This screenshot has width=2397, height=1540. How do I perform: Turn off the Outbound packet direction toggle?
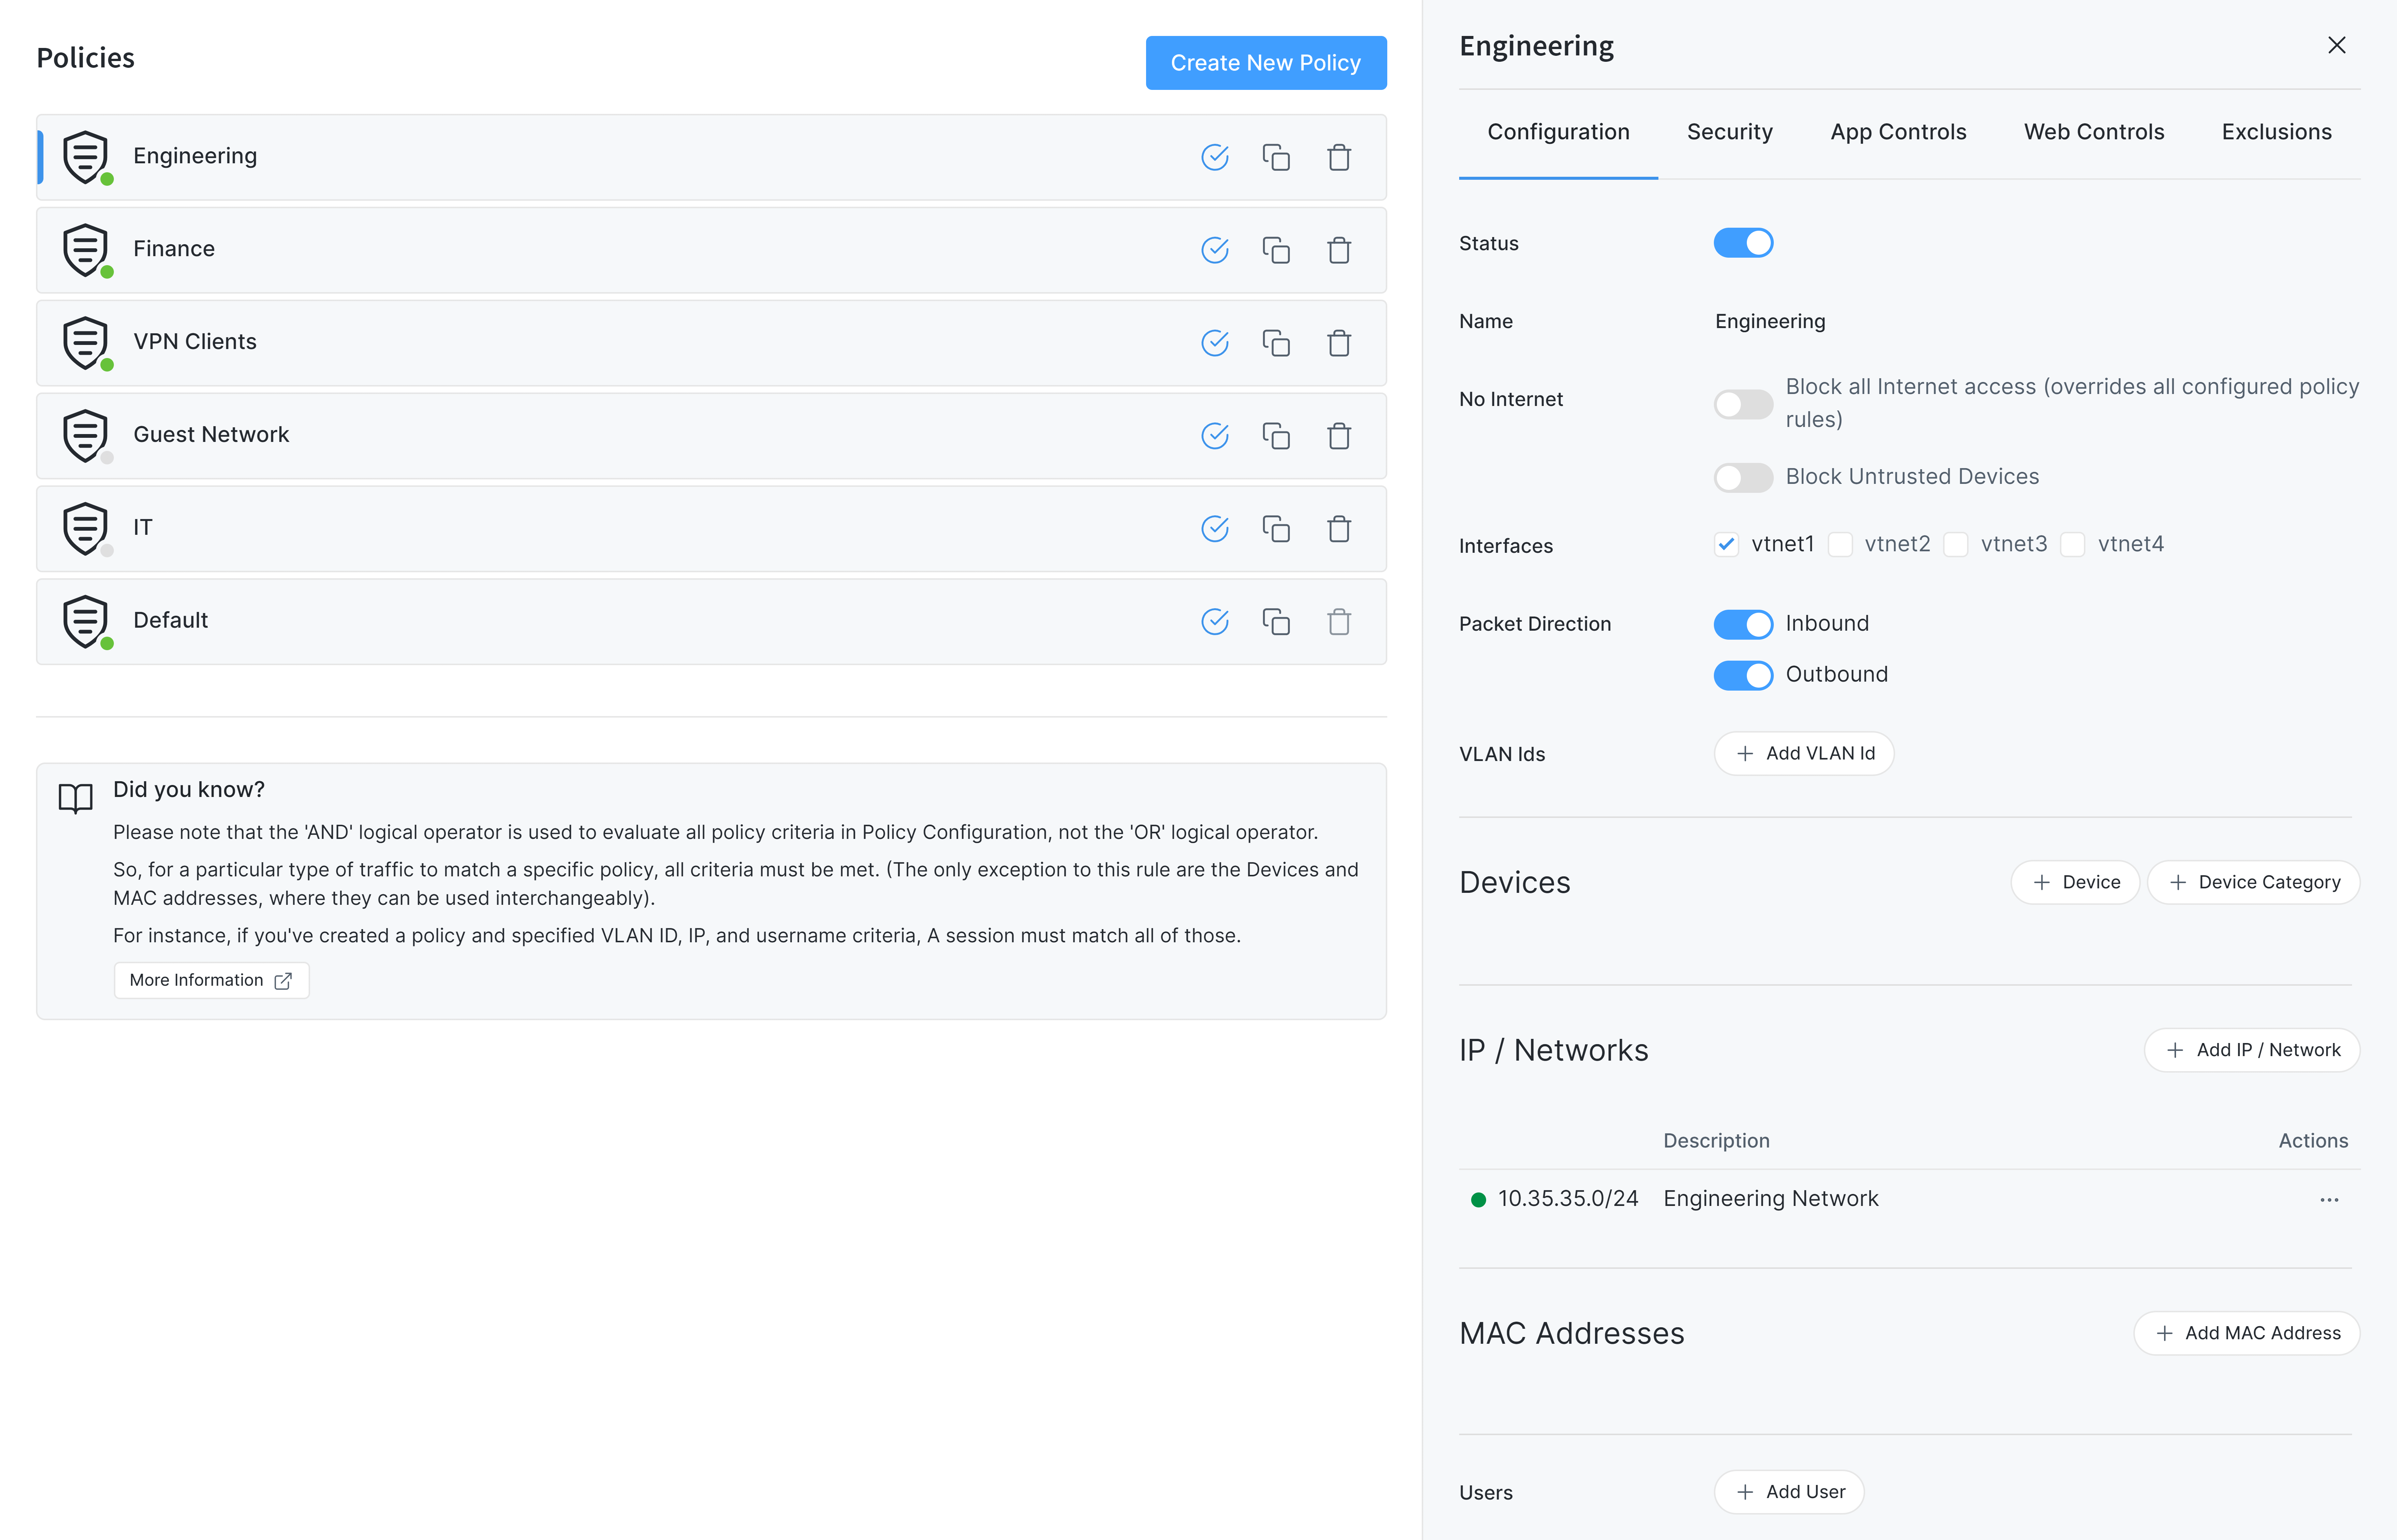click(1743, 675)
